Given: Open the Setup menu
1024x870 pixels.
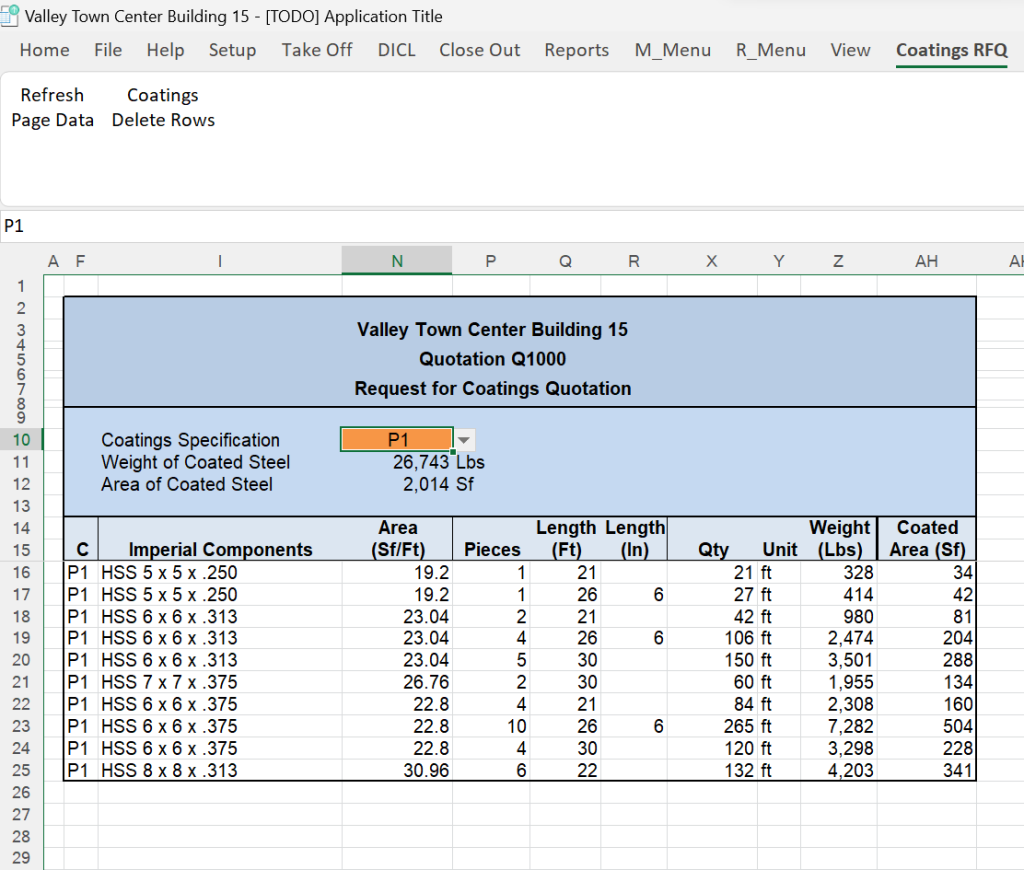Looking at the screenshot, I should pyautogui.click(x=232, y=50).
